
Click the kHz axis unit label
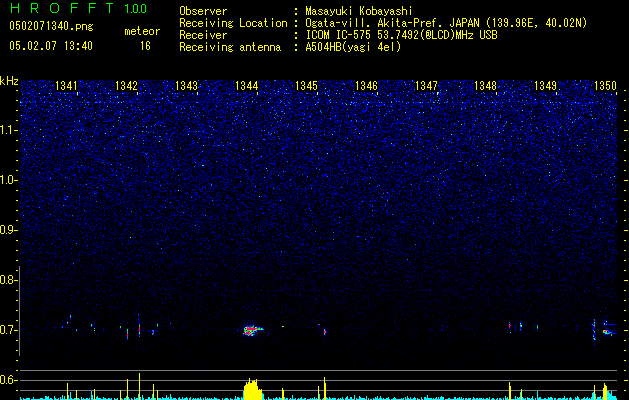[x=9, y=81]
